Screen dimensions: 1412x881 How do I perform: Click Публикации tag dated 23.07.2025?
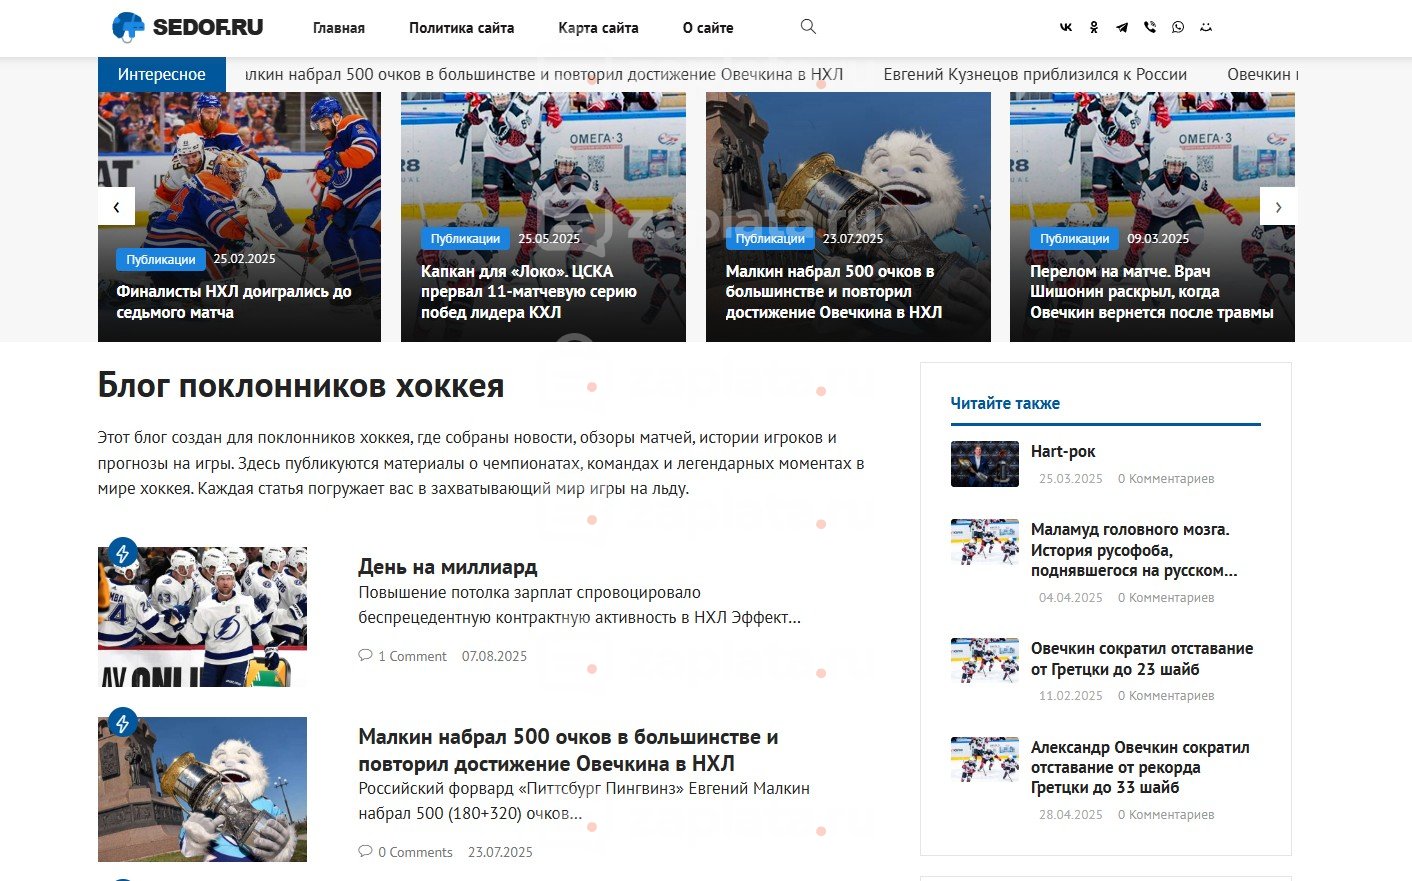click(770, 239)
